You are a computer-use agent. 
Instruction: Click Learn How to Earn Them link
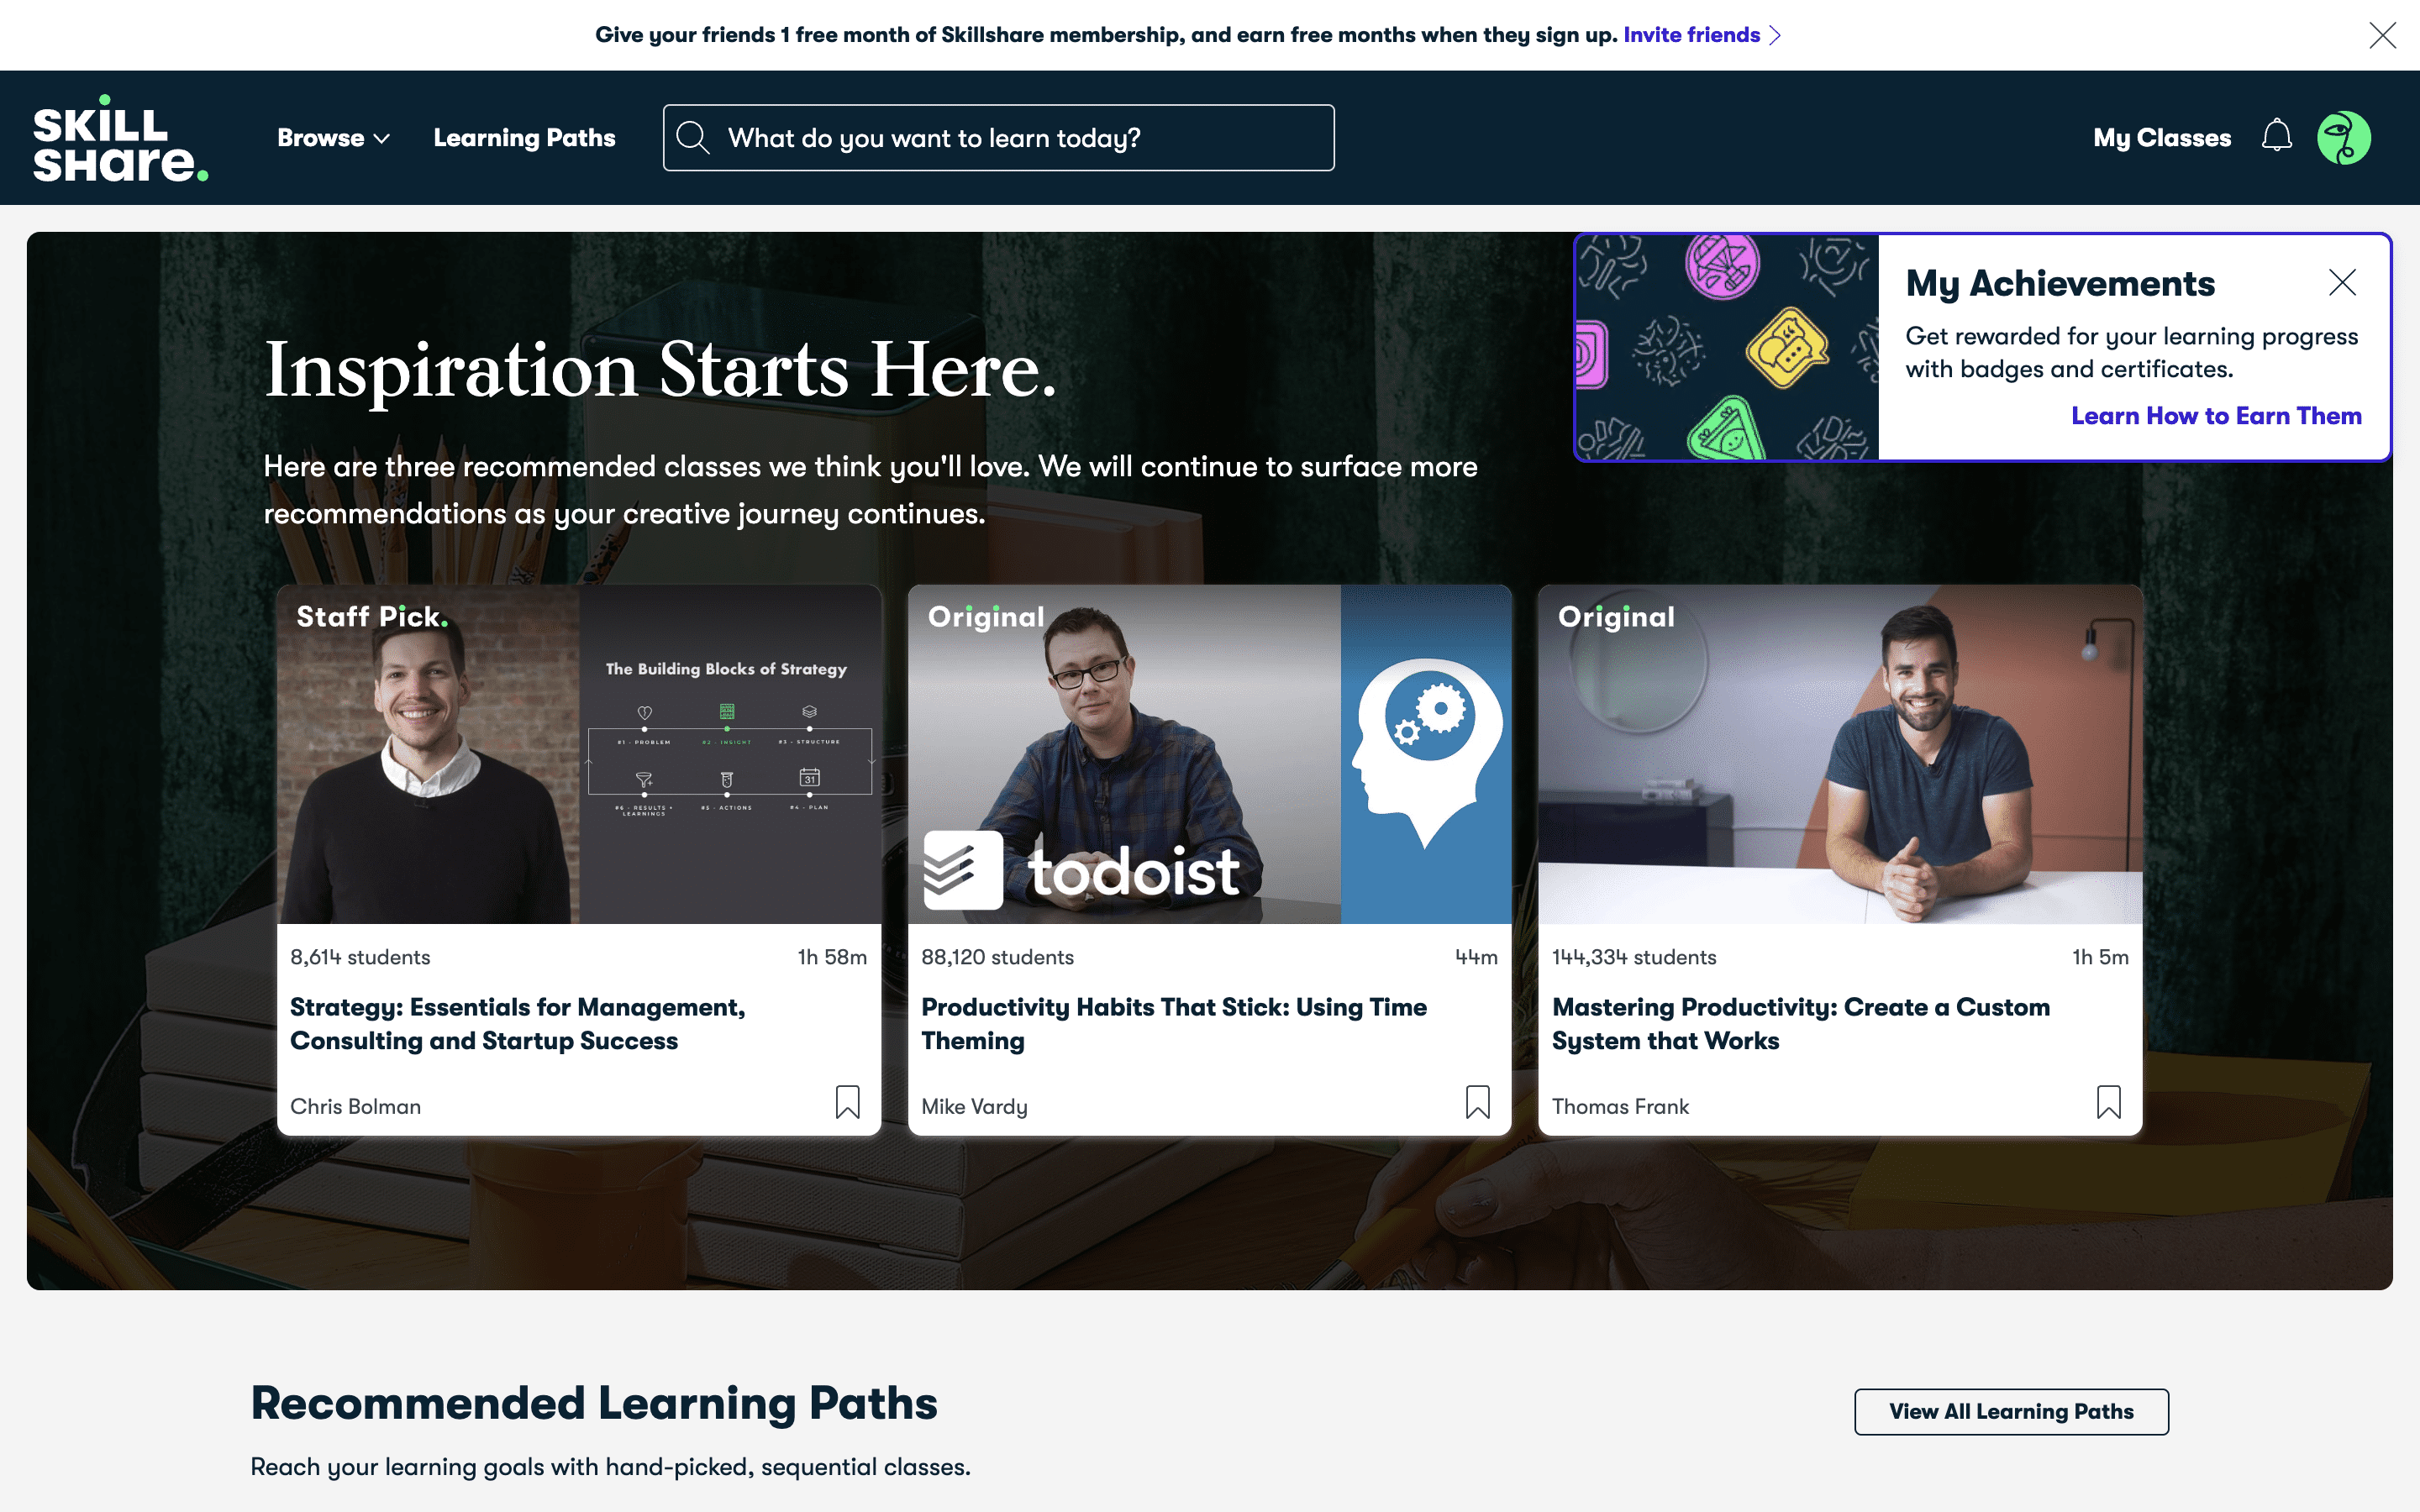(x=2215, y=416)
